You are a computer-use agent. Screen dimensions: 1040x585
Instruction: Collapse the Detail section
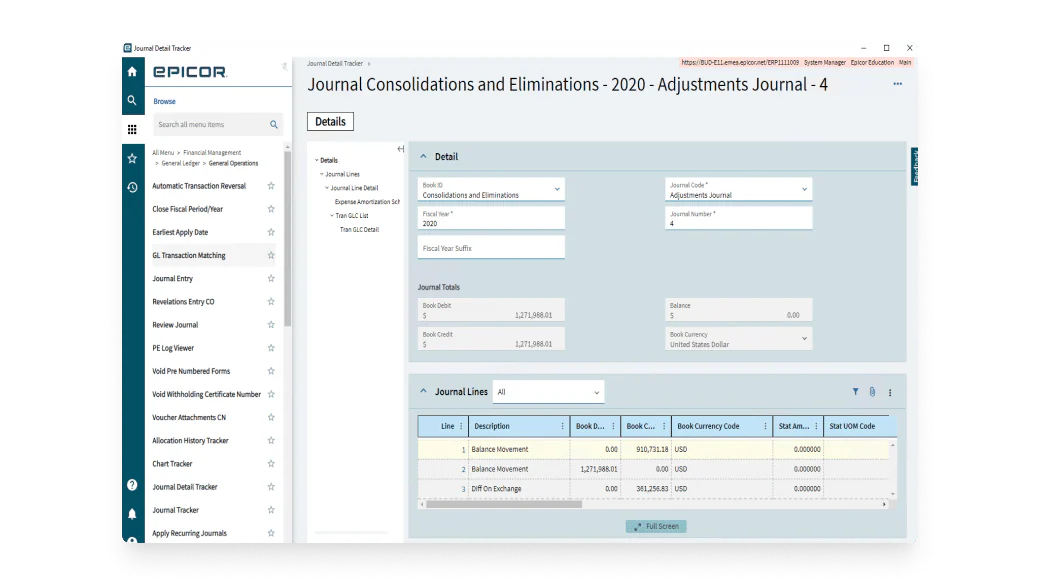tap(423, 157)
